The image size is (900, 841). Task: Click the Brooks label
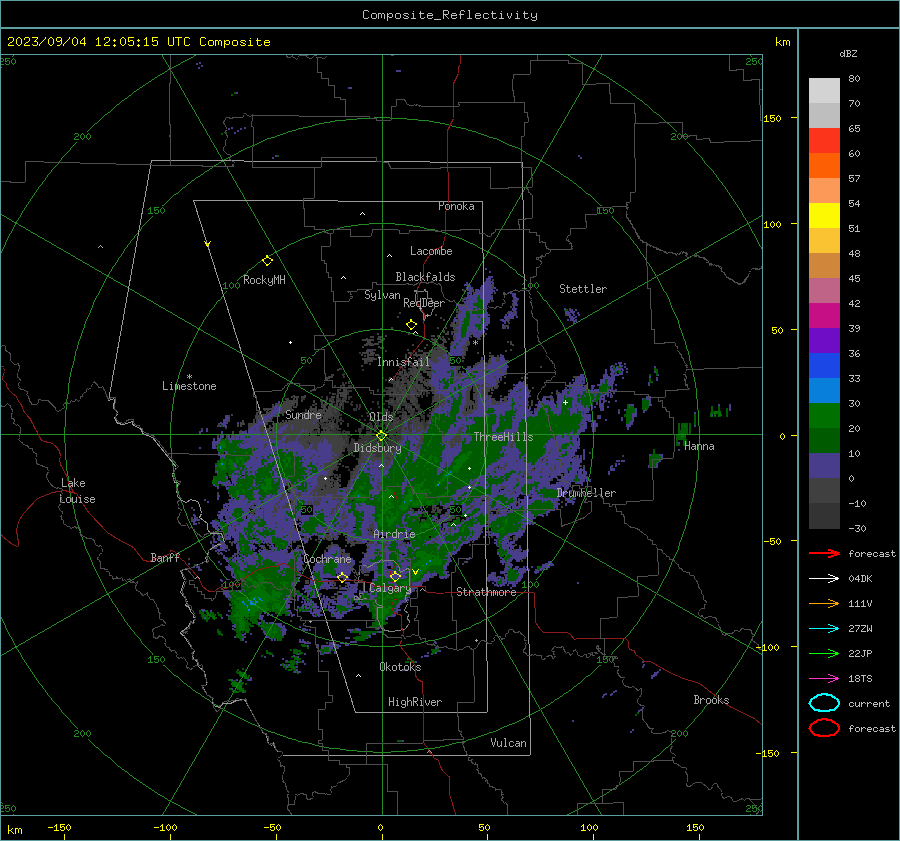click(711, 700)
